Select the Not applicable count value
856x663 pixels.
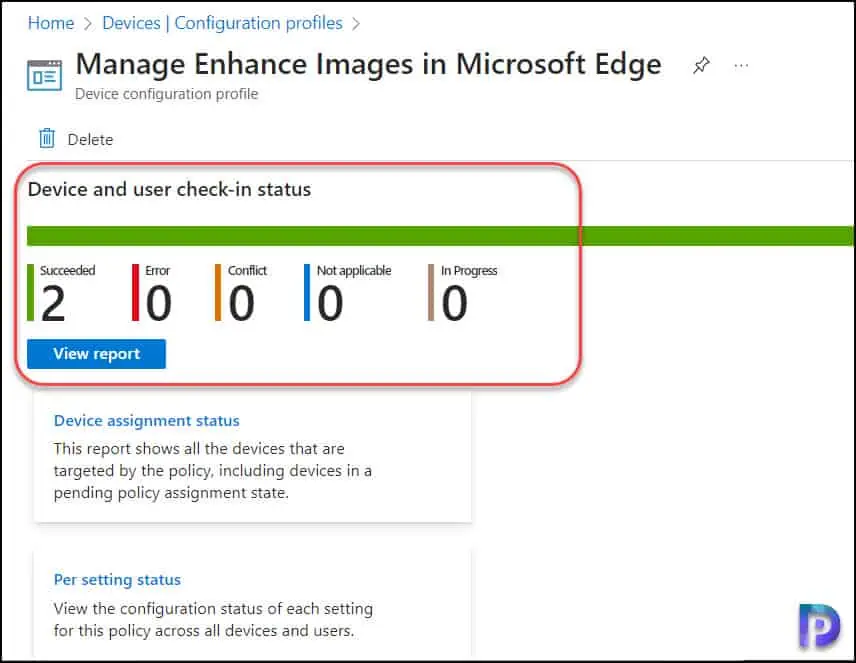coord(330,303)
